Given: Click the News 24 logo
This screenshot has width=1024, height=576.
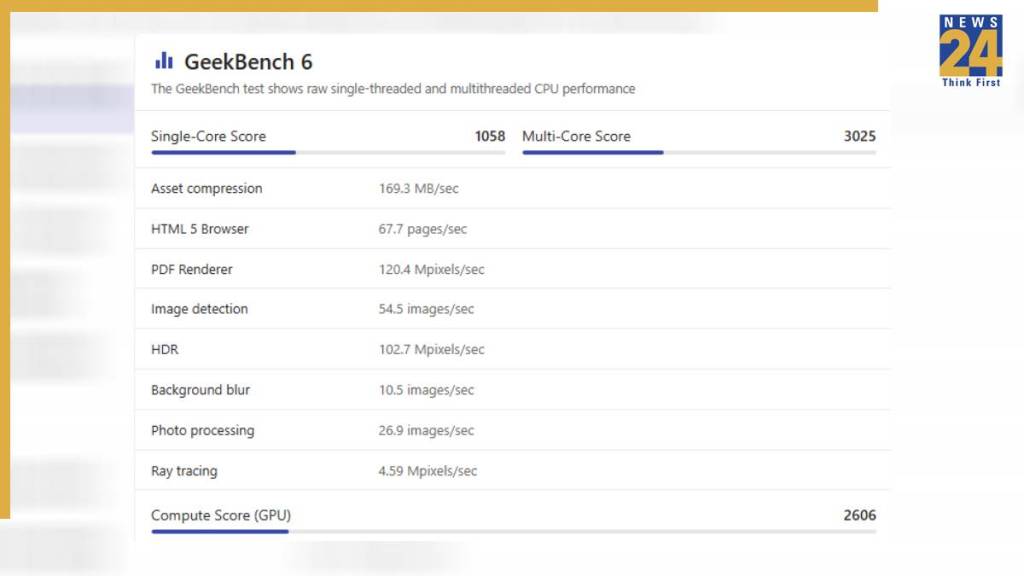Looking at the screenshot, I should click(x=970, y=50).
